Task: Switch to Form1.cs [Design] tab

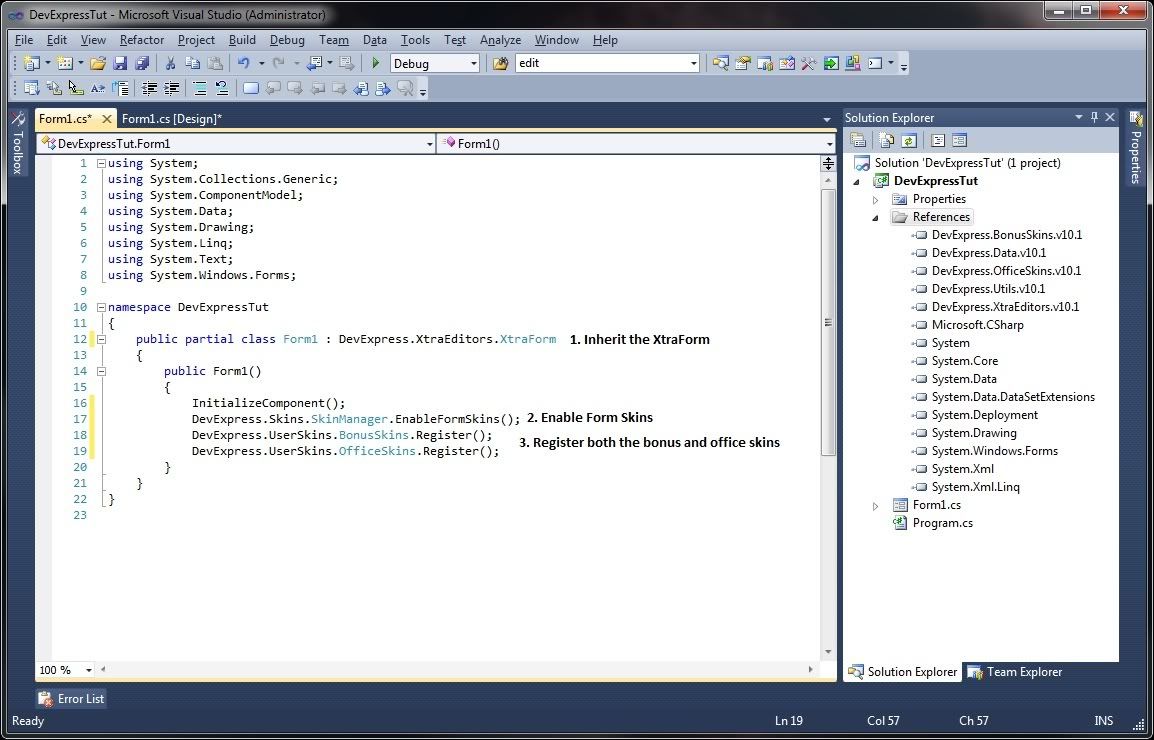Action: point(171,119)
